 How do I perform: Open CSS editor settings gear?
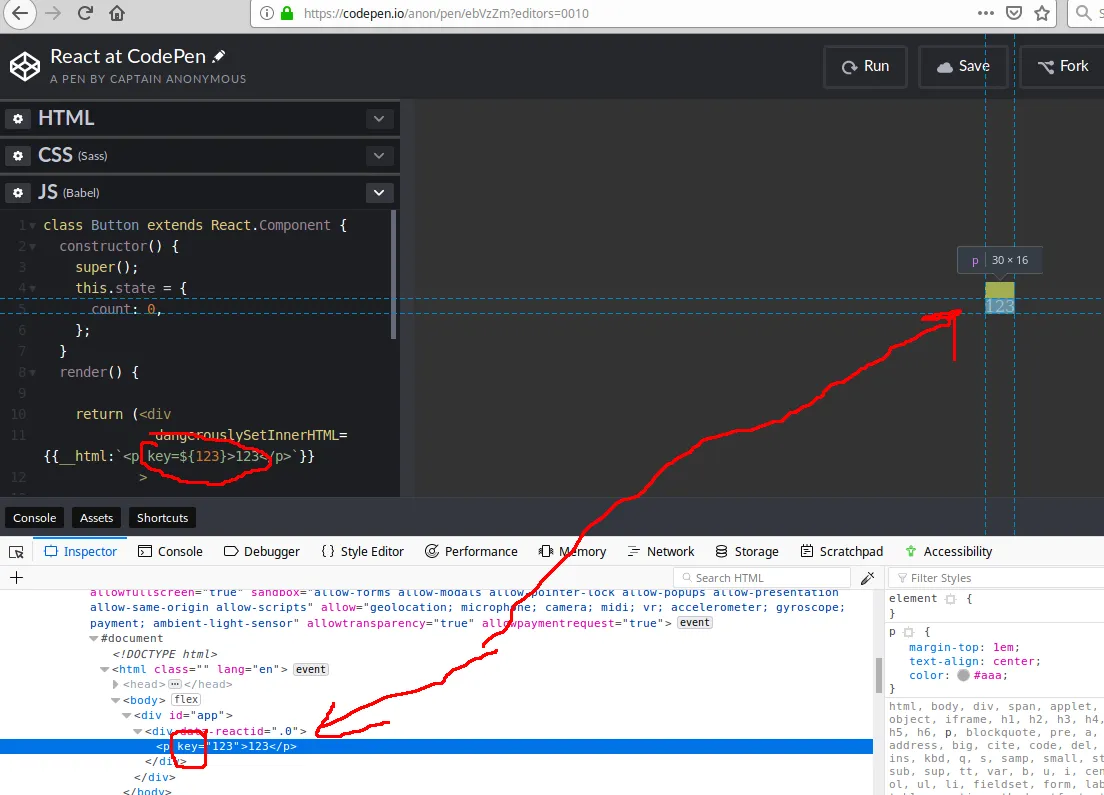pos(18,156)
